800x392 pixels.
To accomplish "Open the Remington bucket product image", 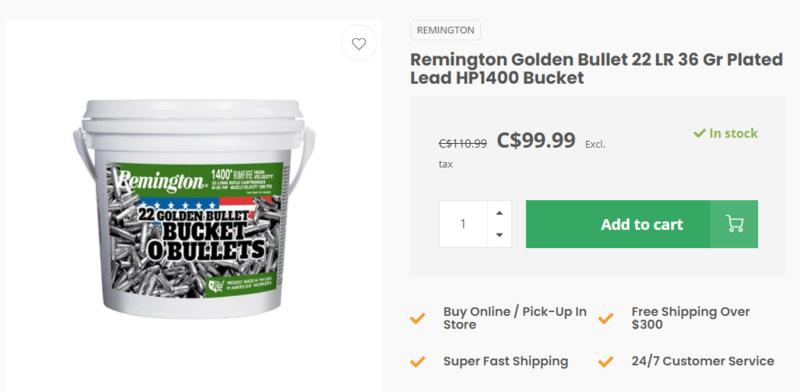I will tap(194, 208).
